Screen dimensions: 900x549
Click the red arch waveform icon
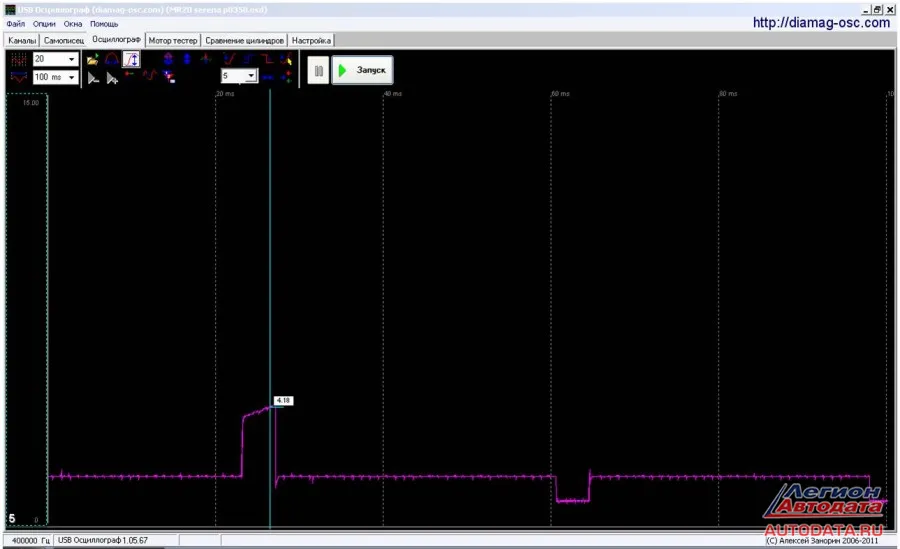tap(112, 59)
